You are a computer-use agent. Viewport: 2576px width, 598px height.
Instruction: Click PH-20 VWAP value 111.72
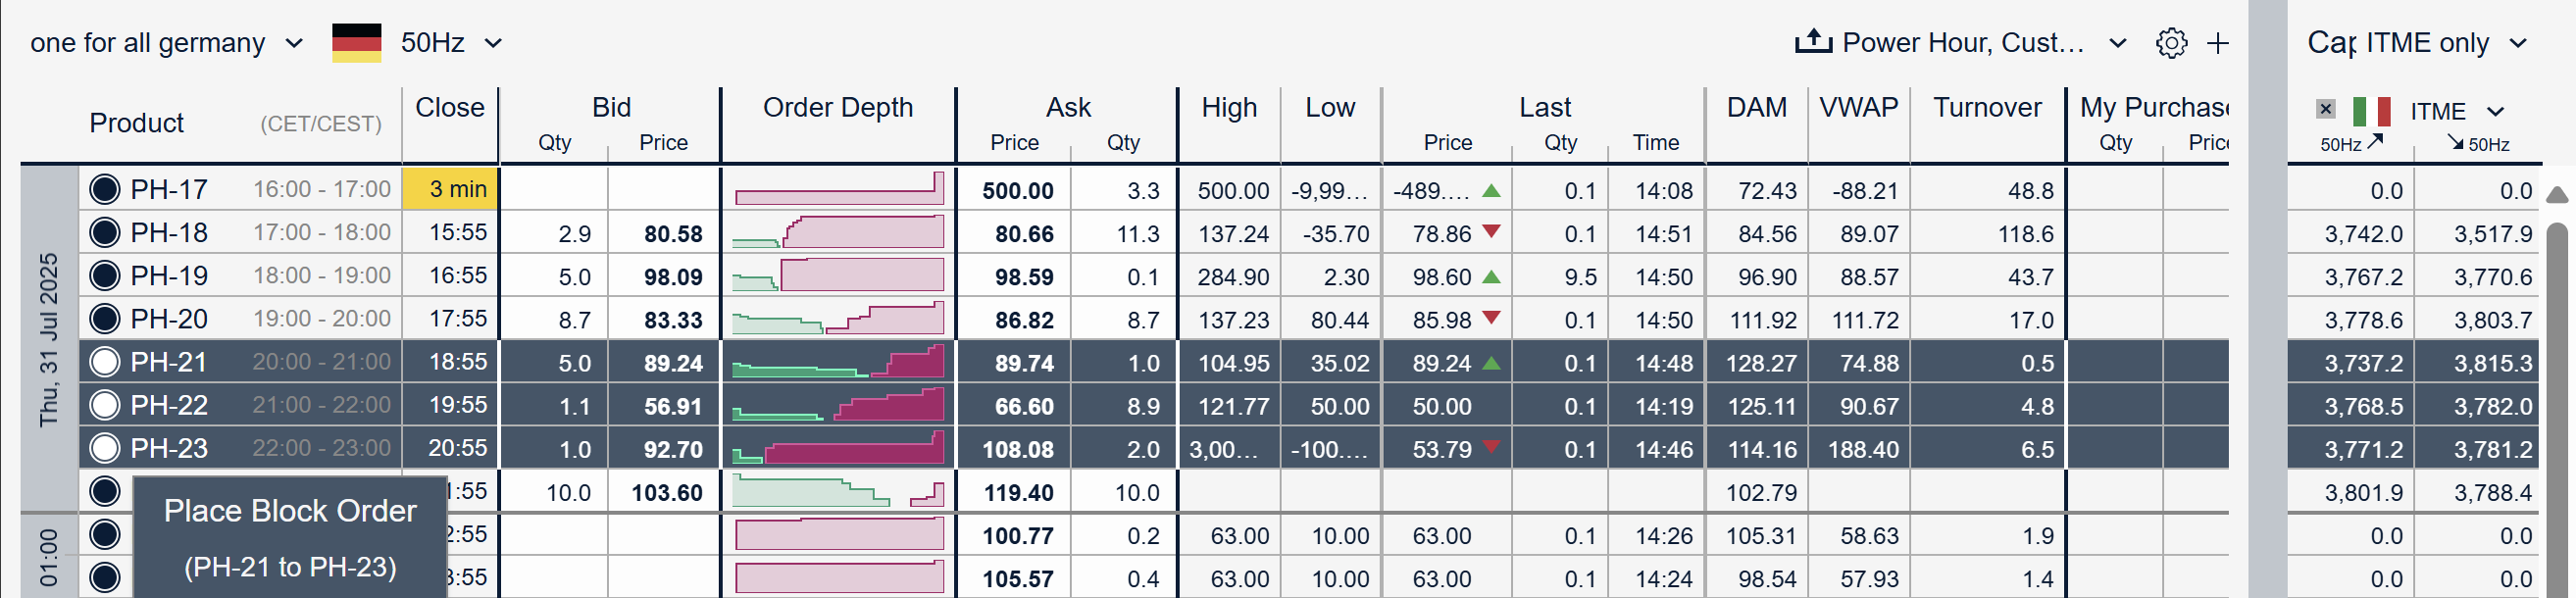click(1864, 320)
